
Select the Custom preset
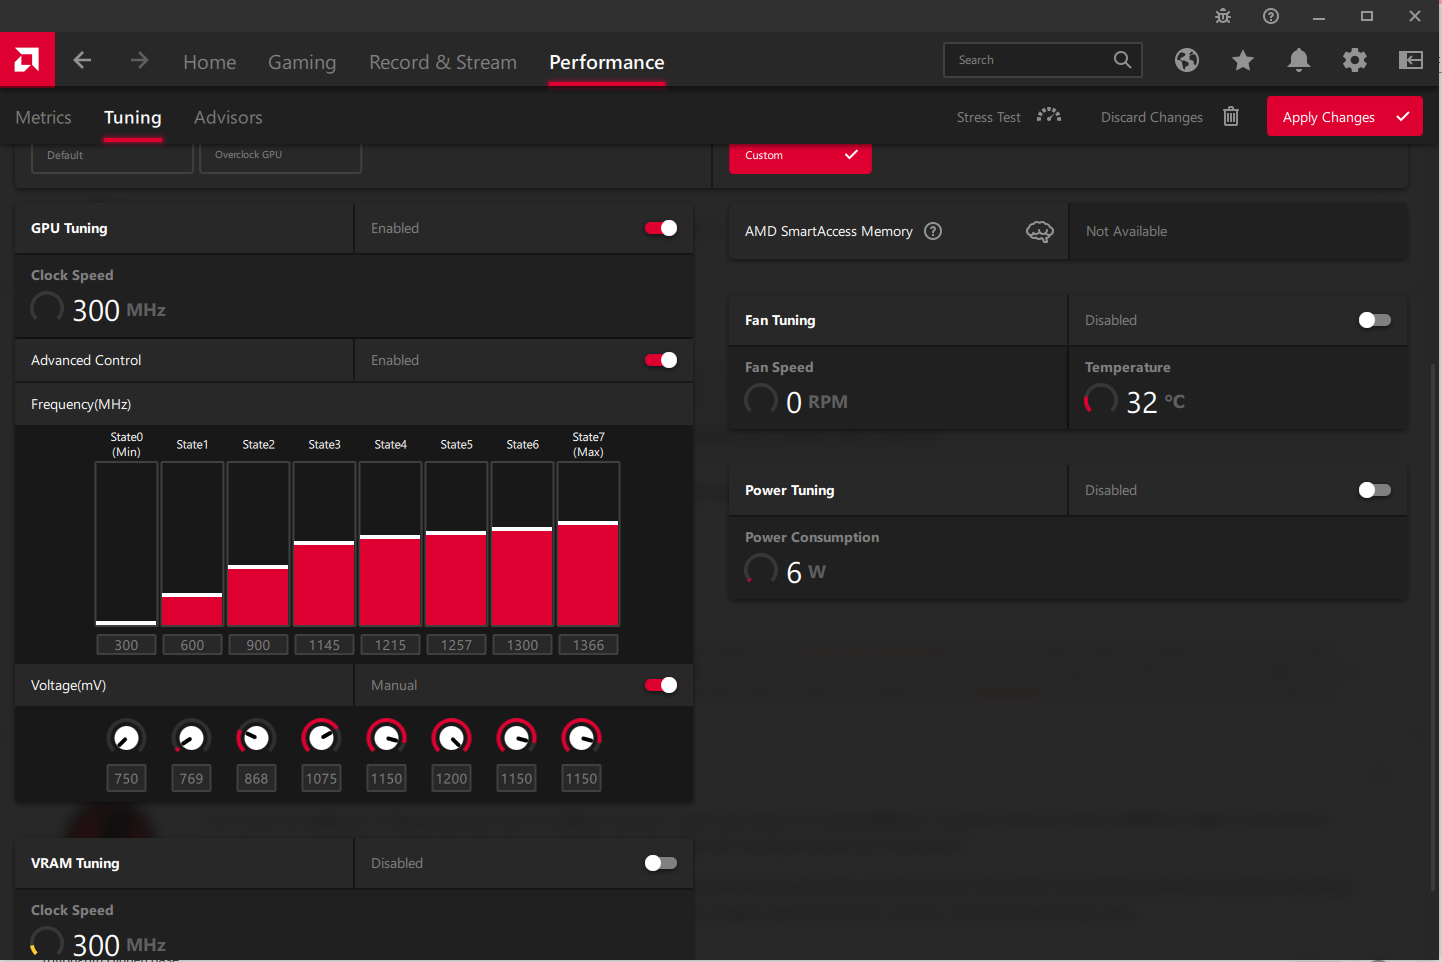[800, 157]
